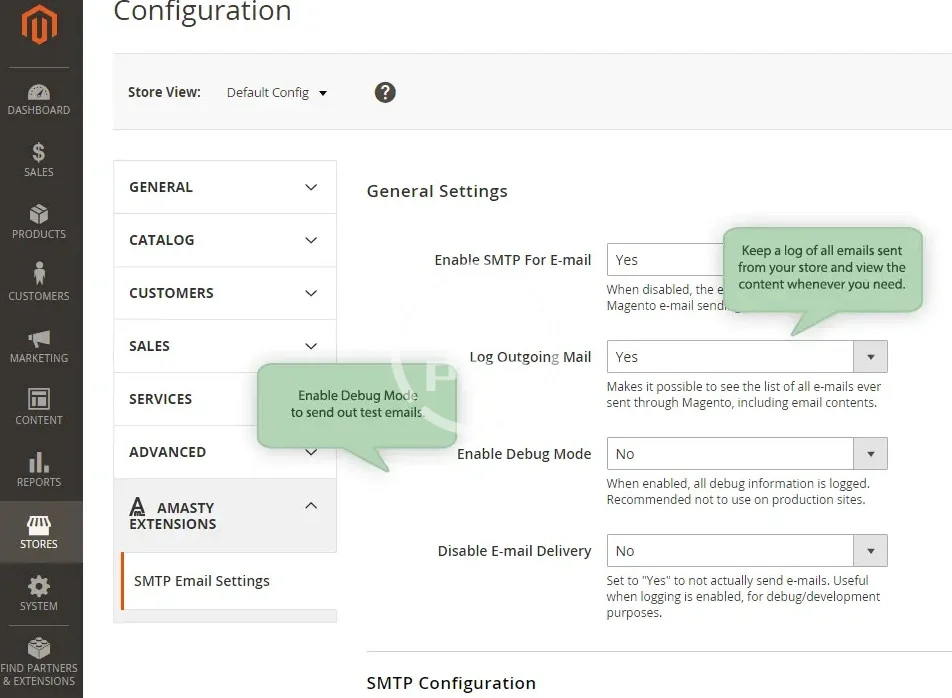The image size is (952, 698).
Task: Open the Store View Default Config dropdown
Action: pyautogui.click(x=277, y=93)
